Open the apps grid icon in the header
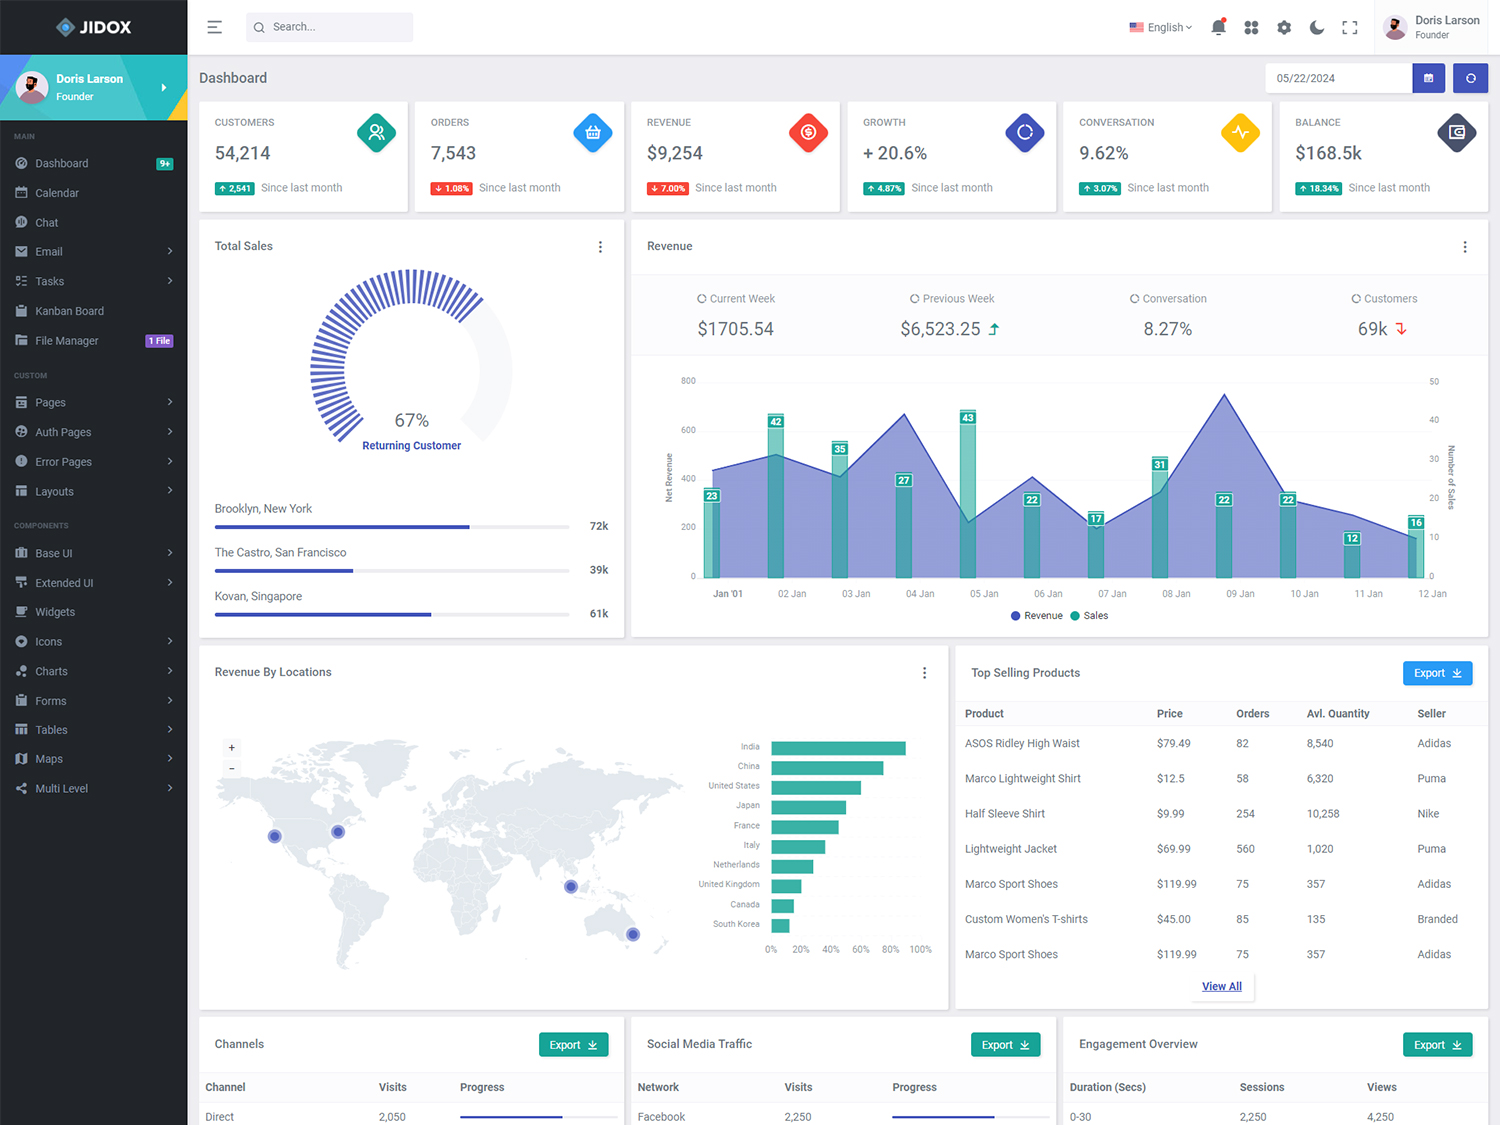 (1251, 27)
